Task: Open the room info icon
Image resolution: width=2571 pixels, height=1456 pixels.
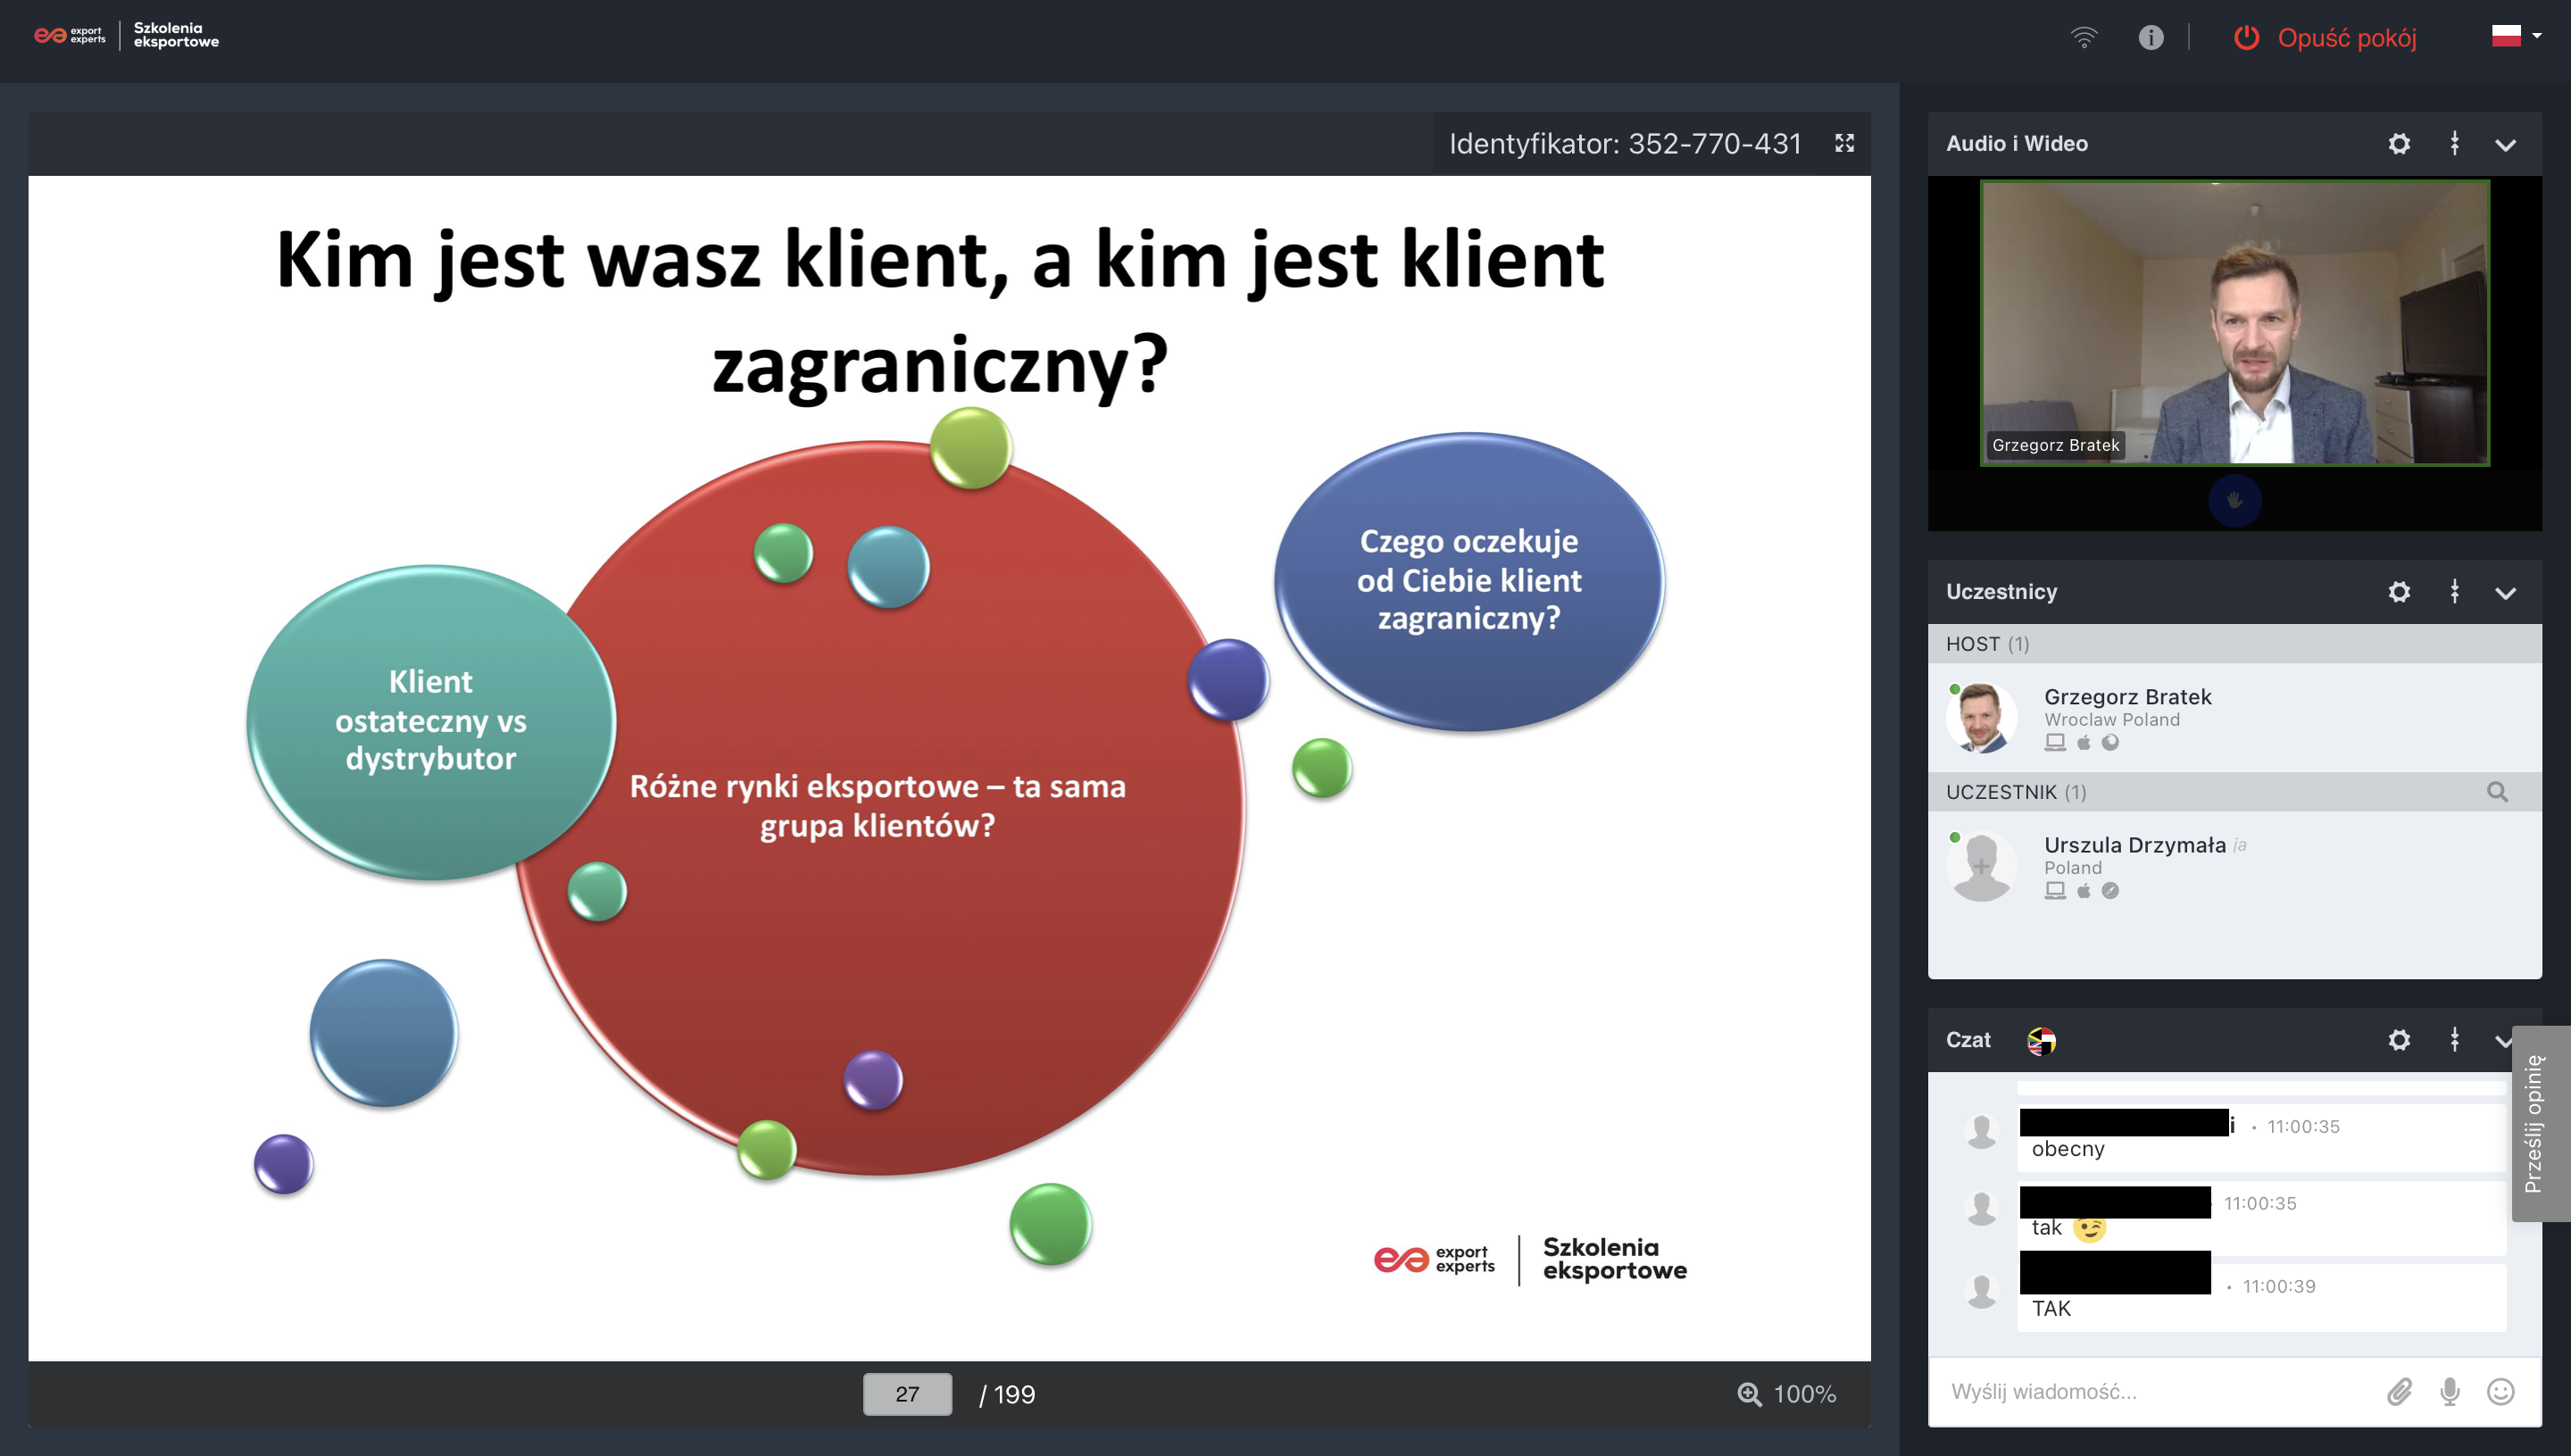Action: (x=2151, y=38)
